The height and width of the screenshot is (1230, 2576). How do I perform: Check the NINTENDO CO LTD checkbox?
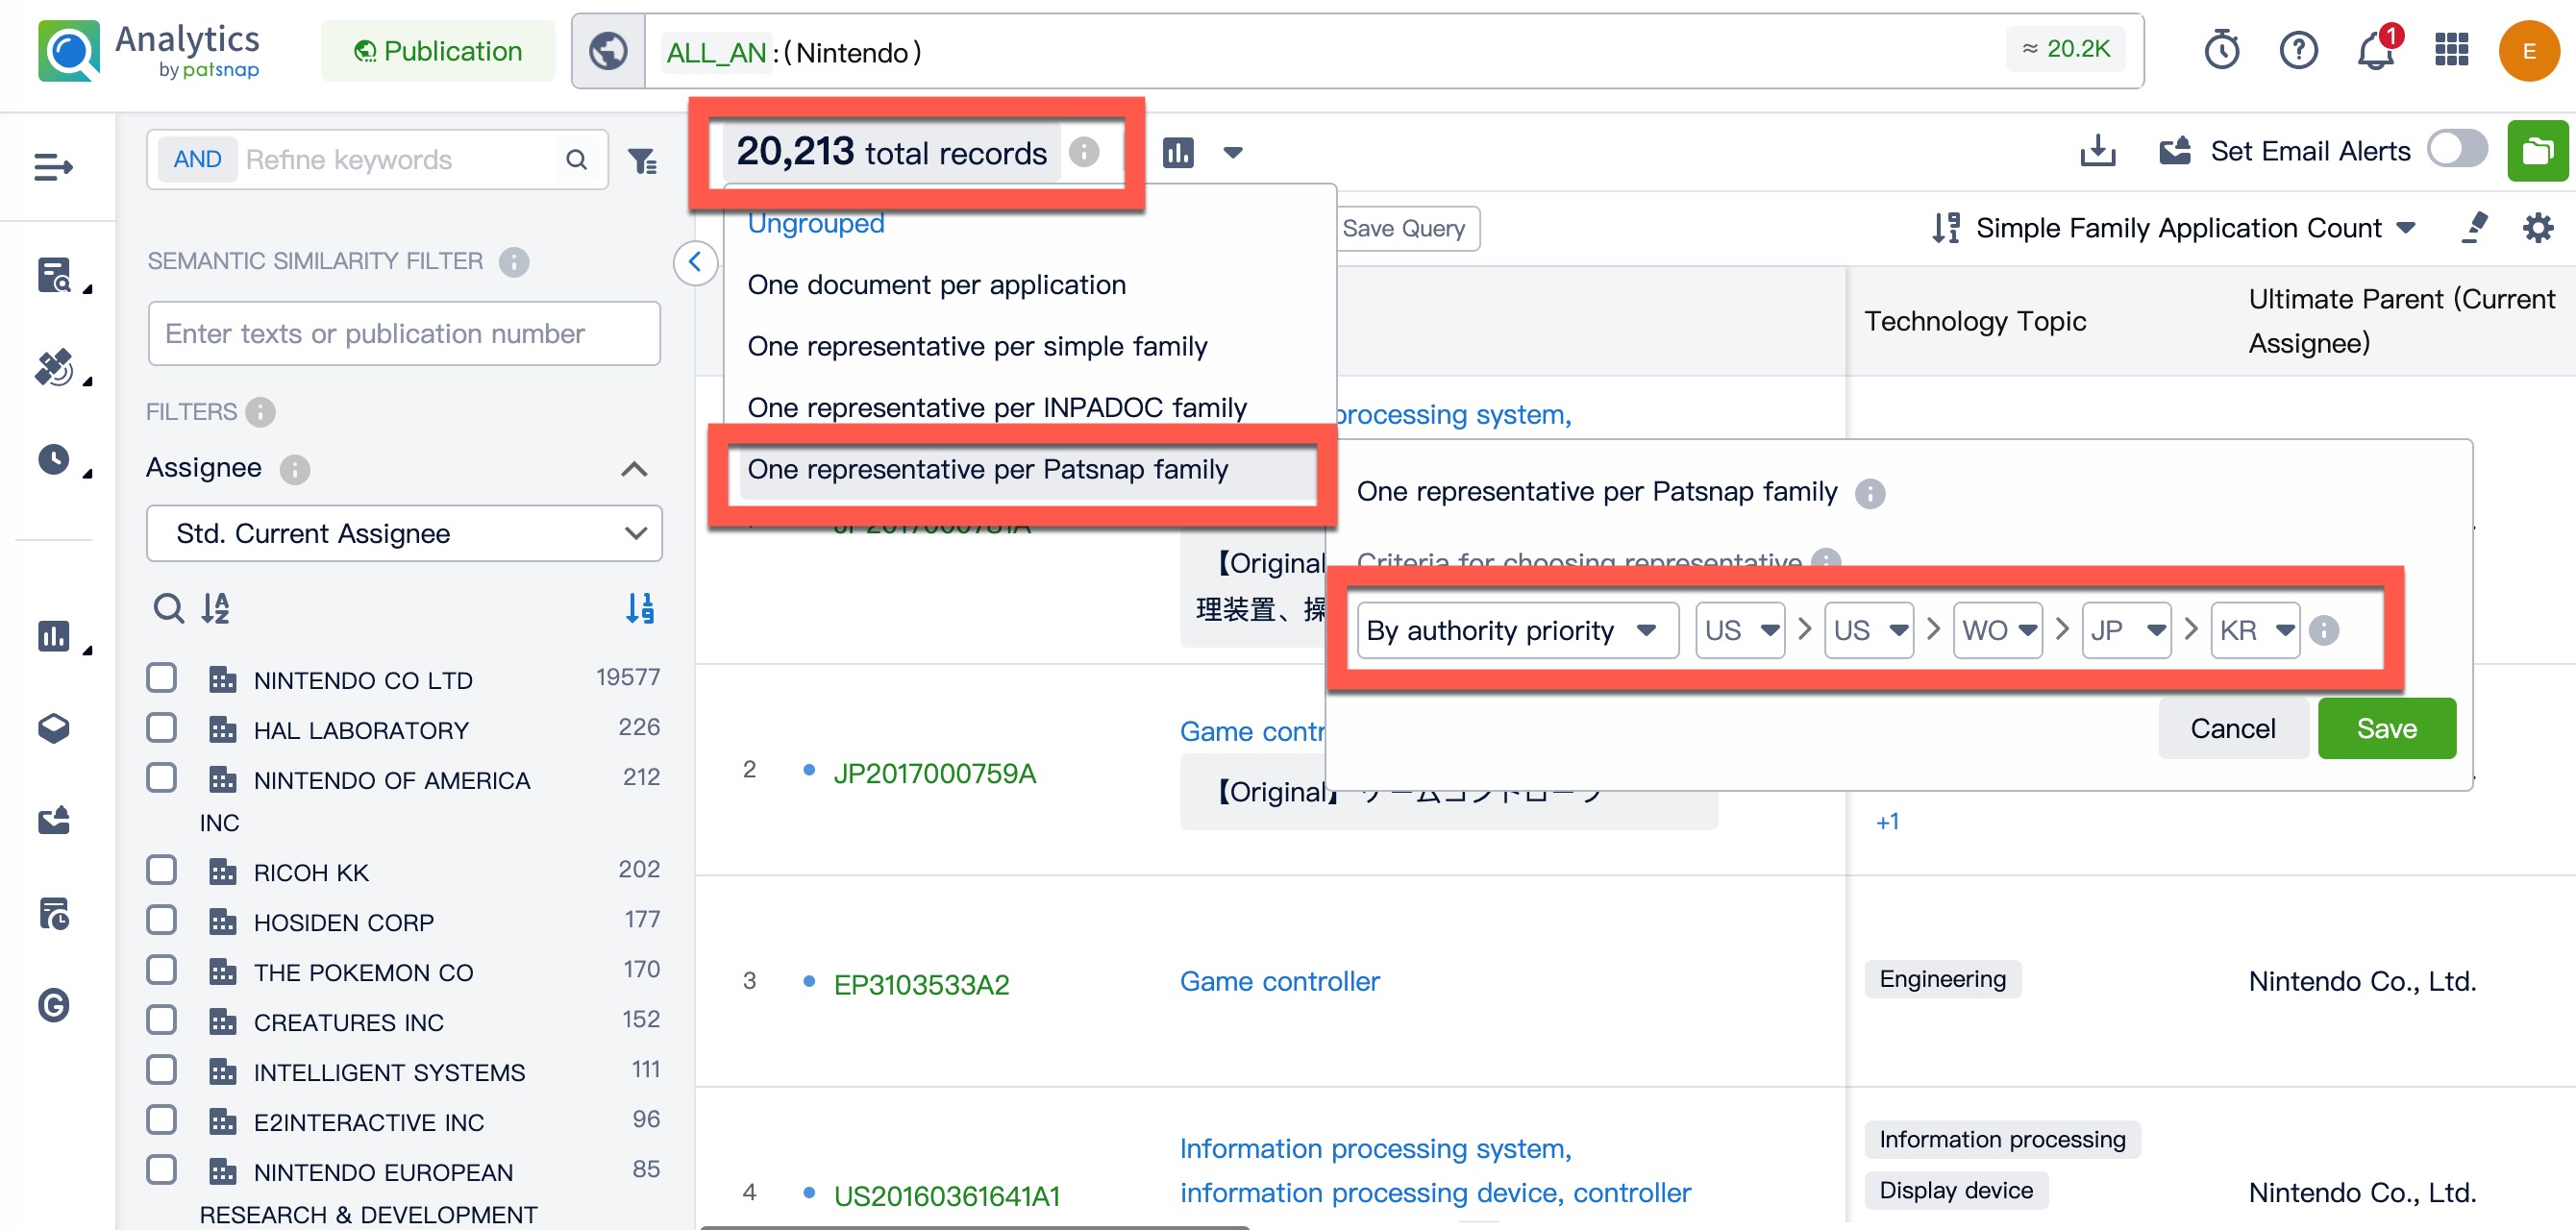coord(162,678)
